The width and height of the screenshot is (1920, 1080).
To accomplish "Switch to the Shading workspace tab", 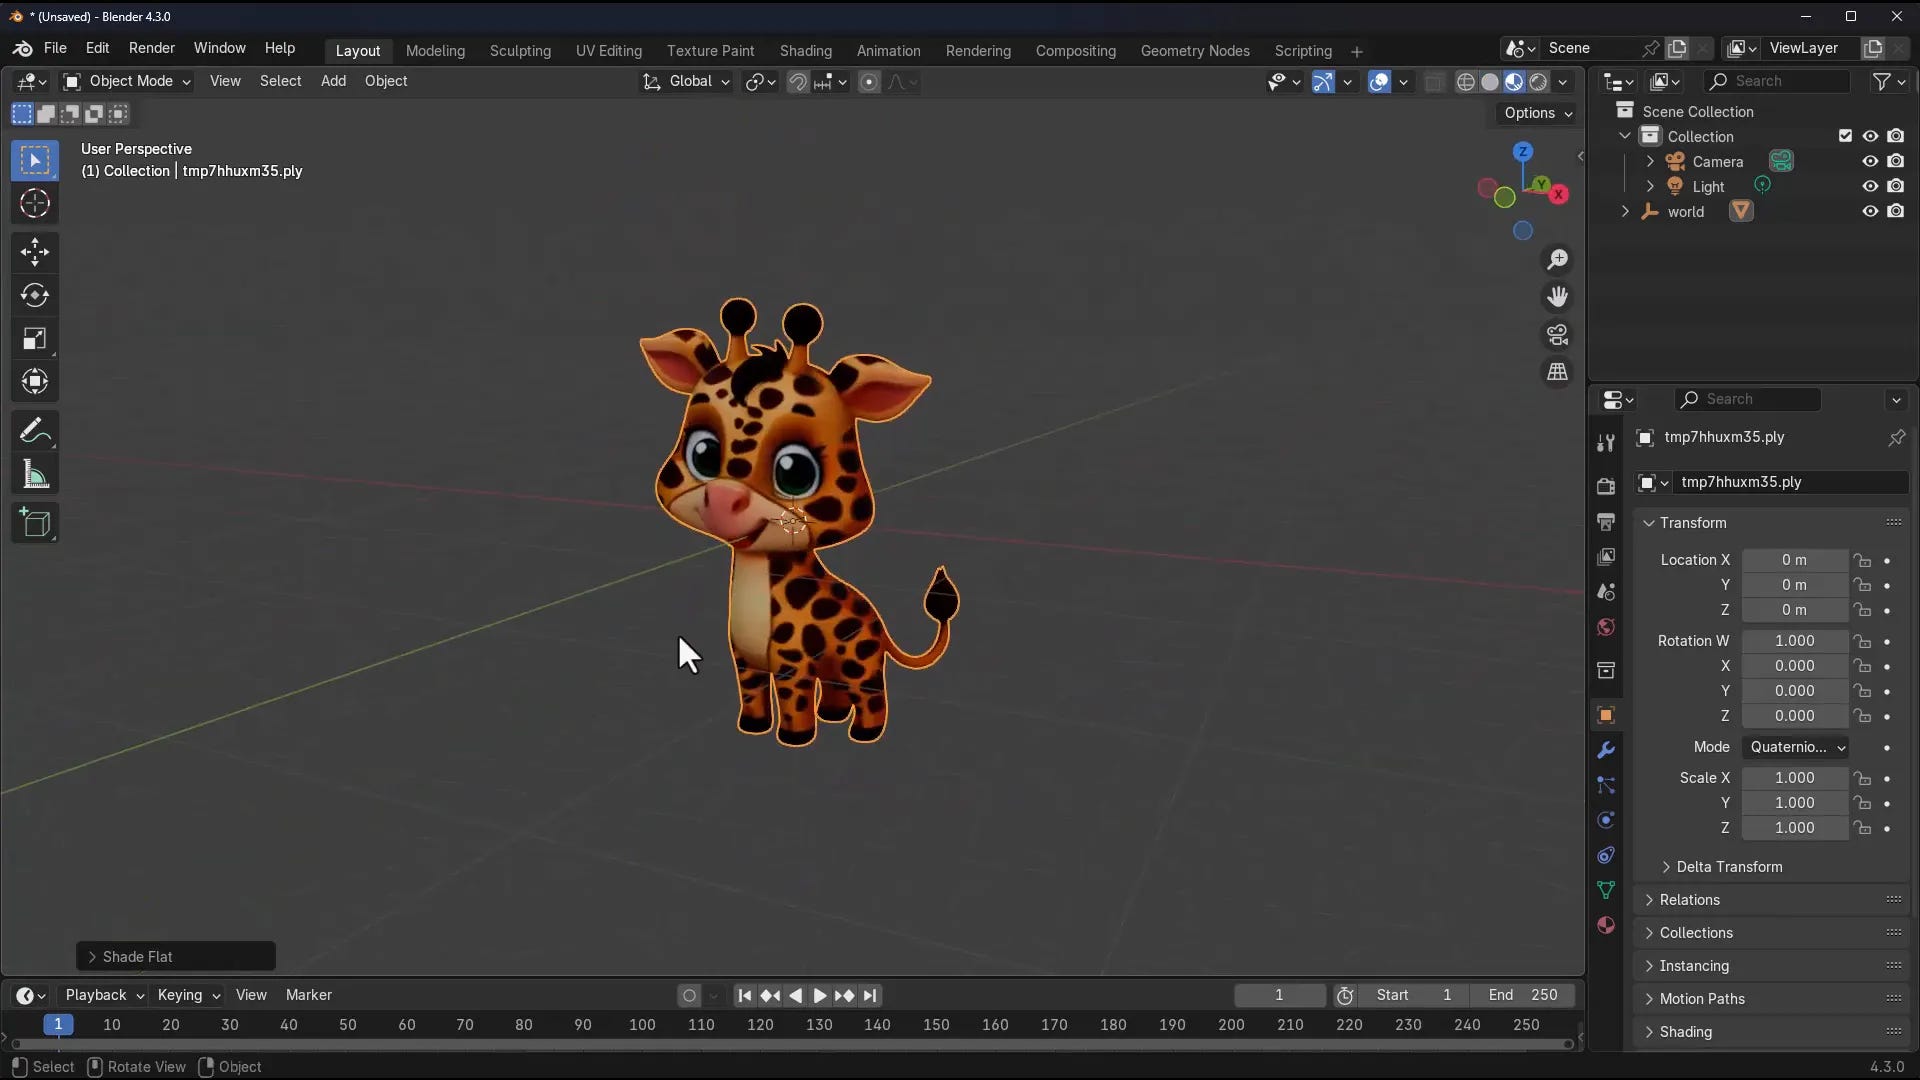I will 806,50.
